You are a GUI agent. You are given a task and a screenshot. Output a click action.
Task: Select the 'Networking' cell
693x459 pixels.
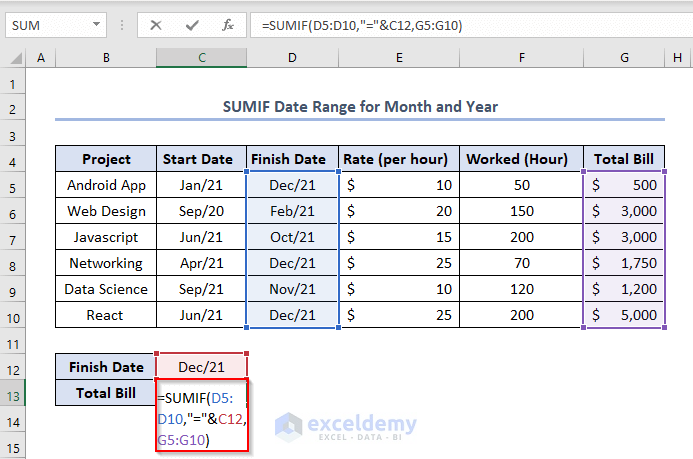point(106,263)
